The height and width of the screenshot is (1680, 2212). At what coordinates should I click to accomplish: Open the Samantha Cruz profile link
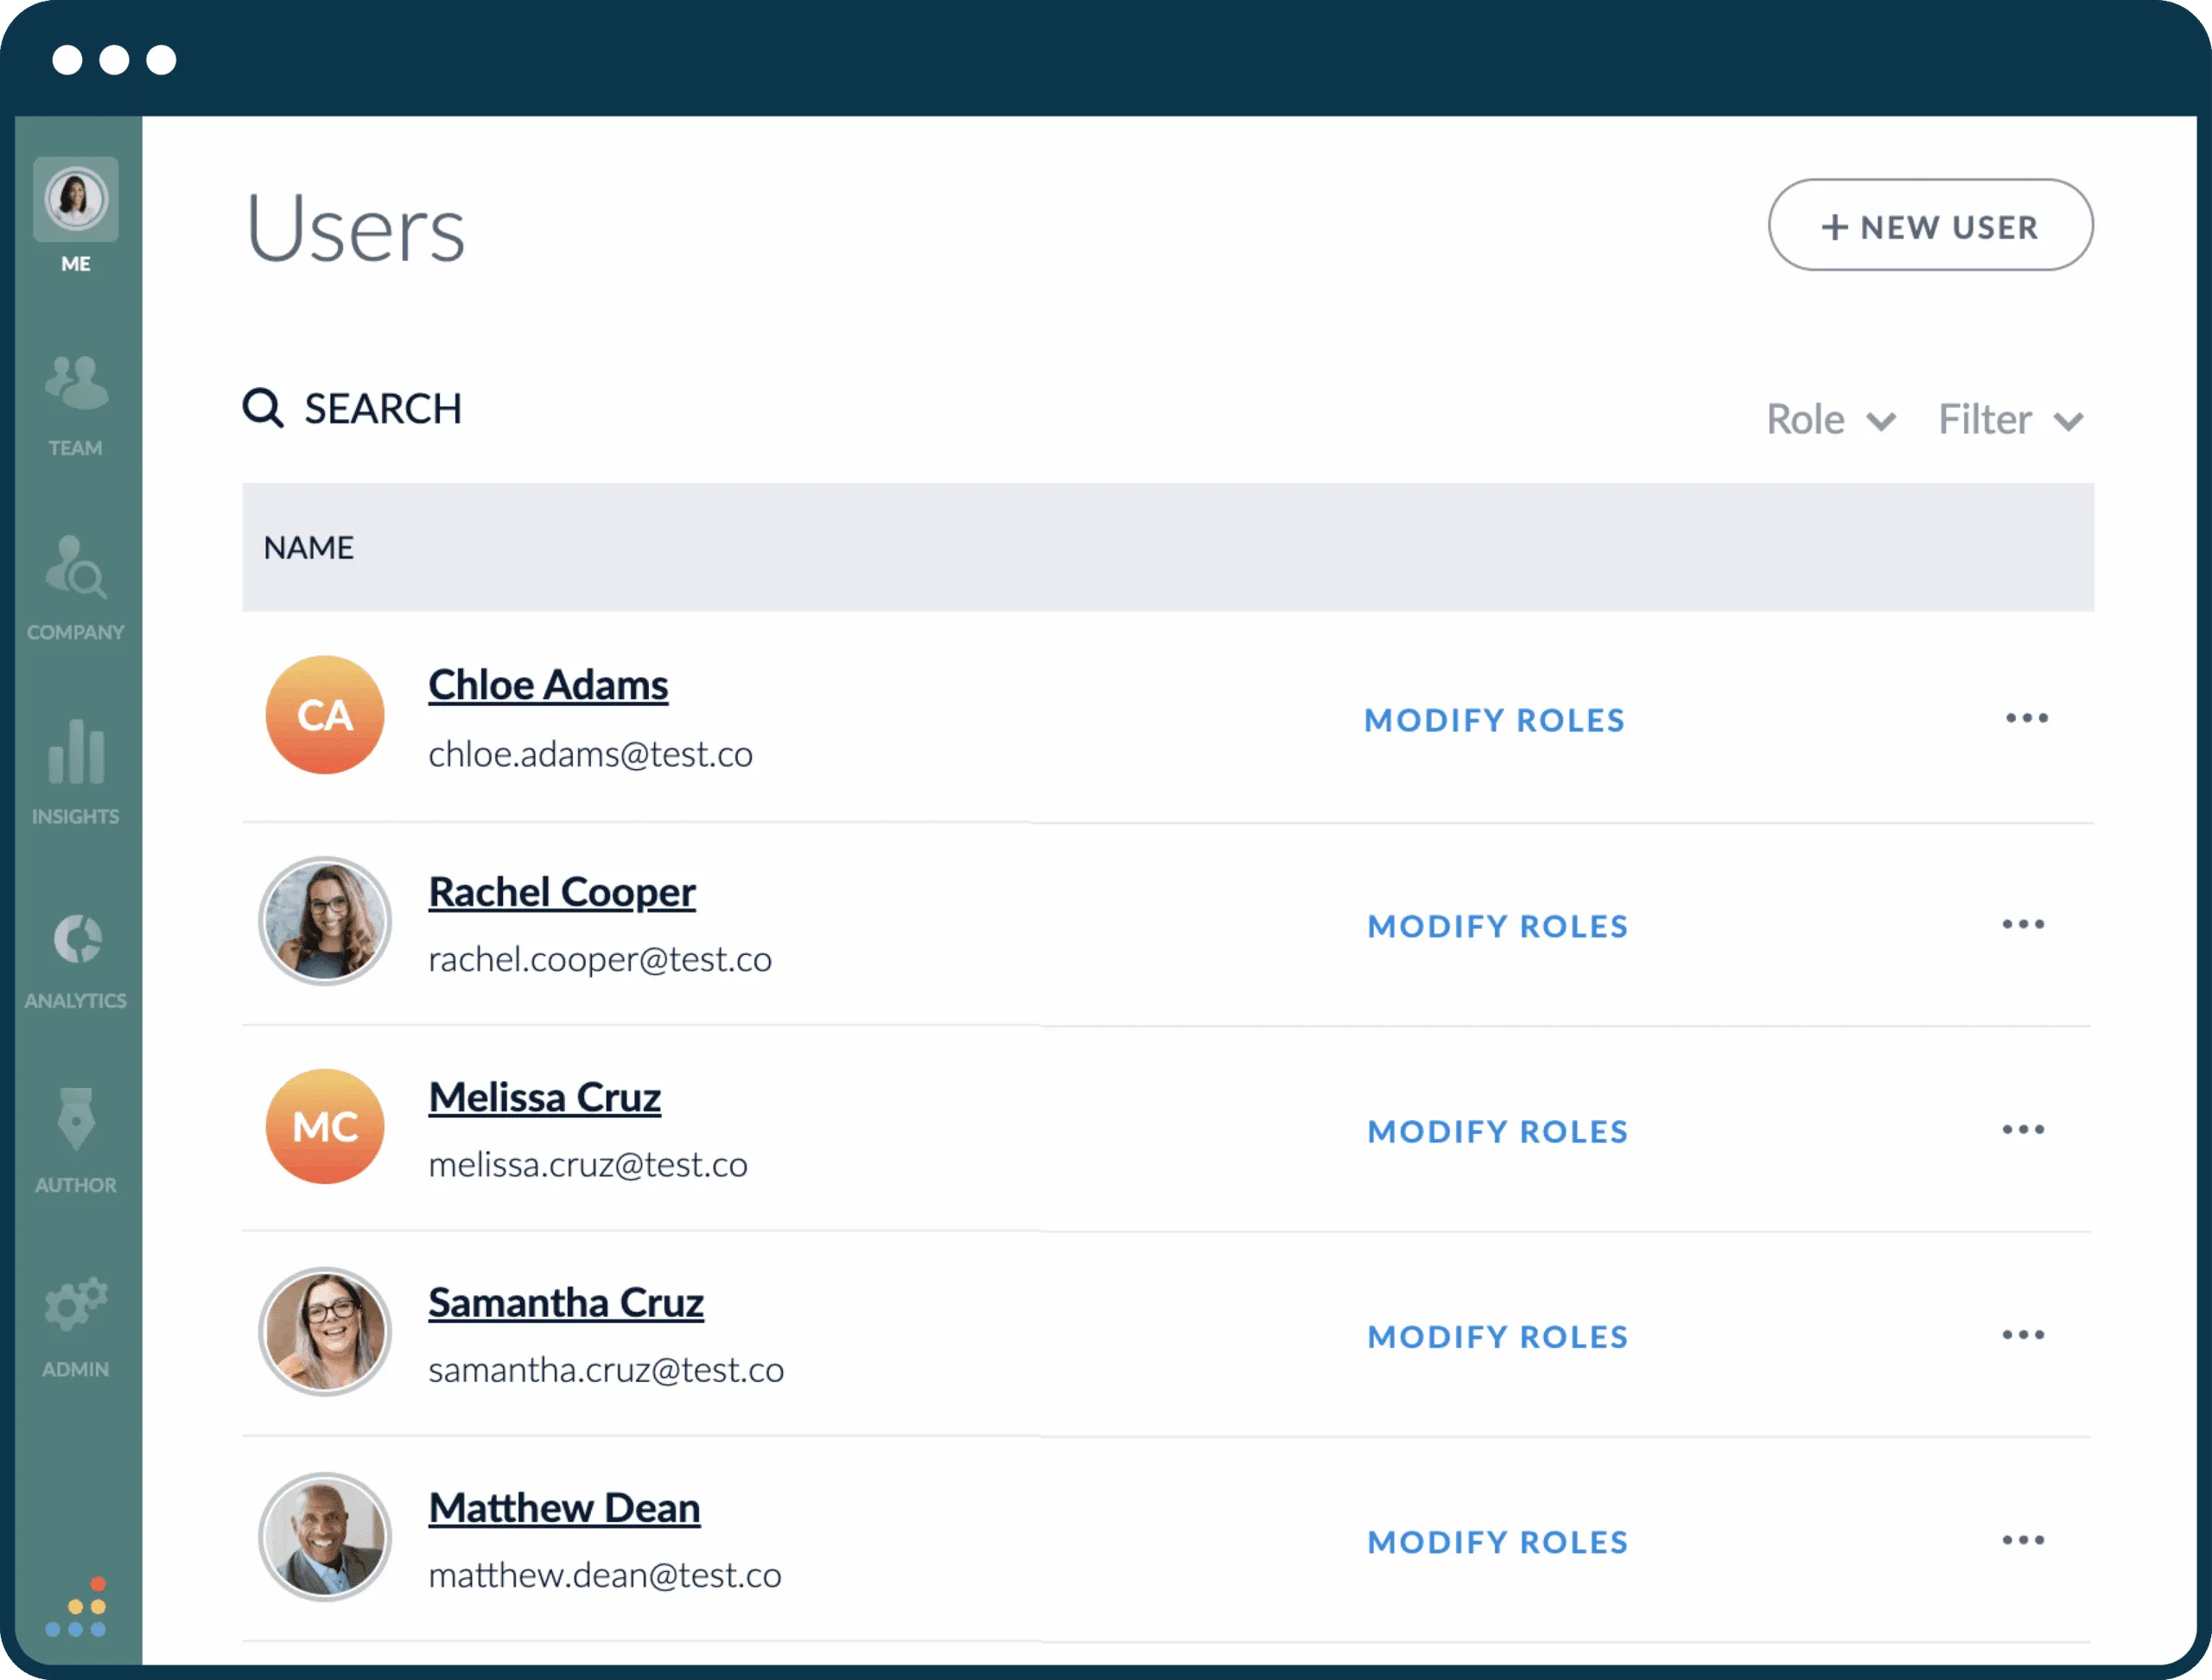[x=566, y=1303]
